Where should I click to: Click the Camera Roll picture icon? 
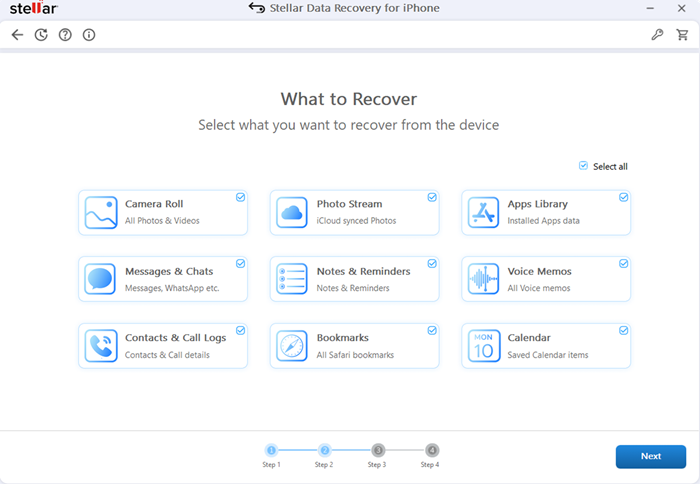(101, 213)
